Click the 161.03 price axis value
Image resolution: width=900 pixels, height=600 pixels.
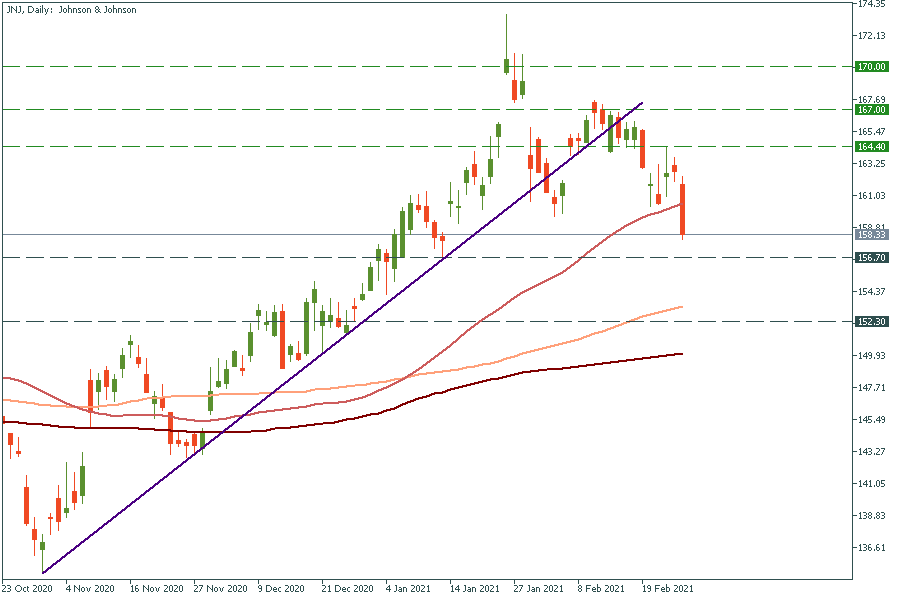pyautogui.click(x=871, y=196)
